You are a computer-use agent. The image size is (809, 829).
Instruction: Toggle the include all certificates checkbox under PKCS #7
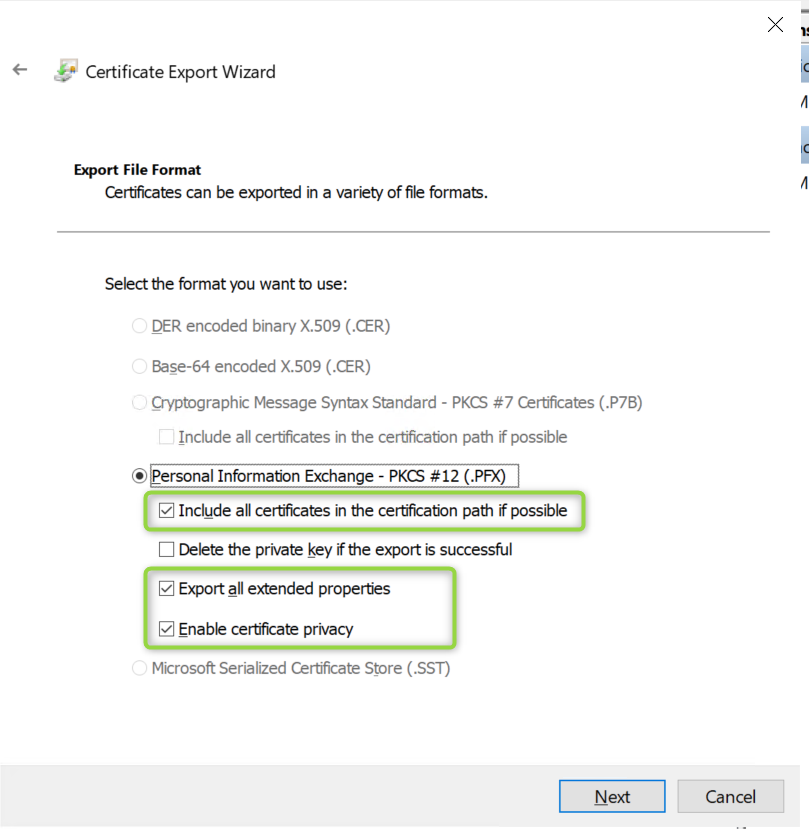click(x=166, y=437)
